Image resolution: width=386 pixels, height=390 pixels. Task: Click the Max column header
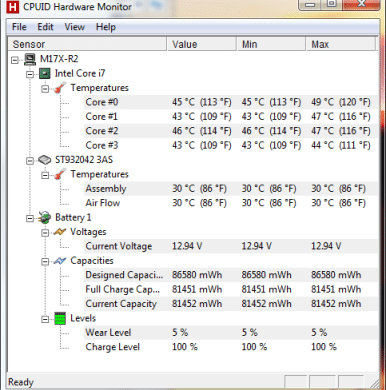(x=341, y=44)
